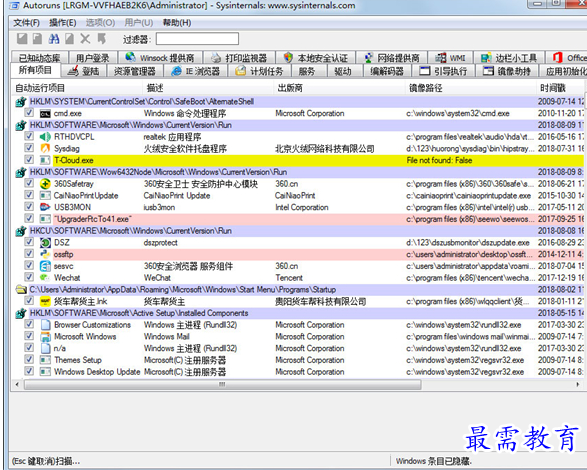Select the Startup folder path row
The image size is (587, 470).
[298, 289]
